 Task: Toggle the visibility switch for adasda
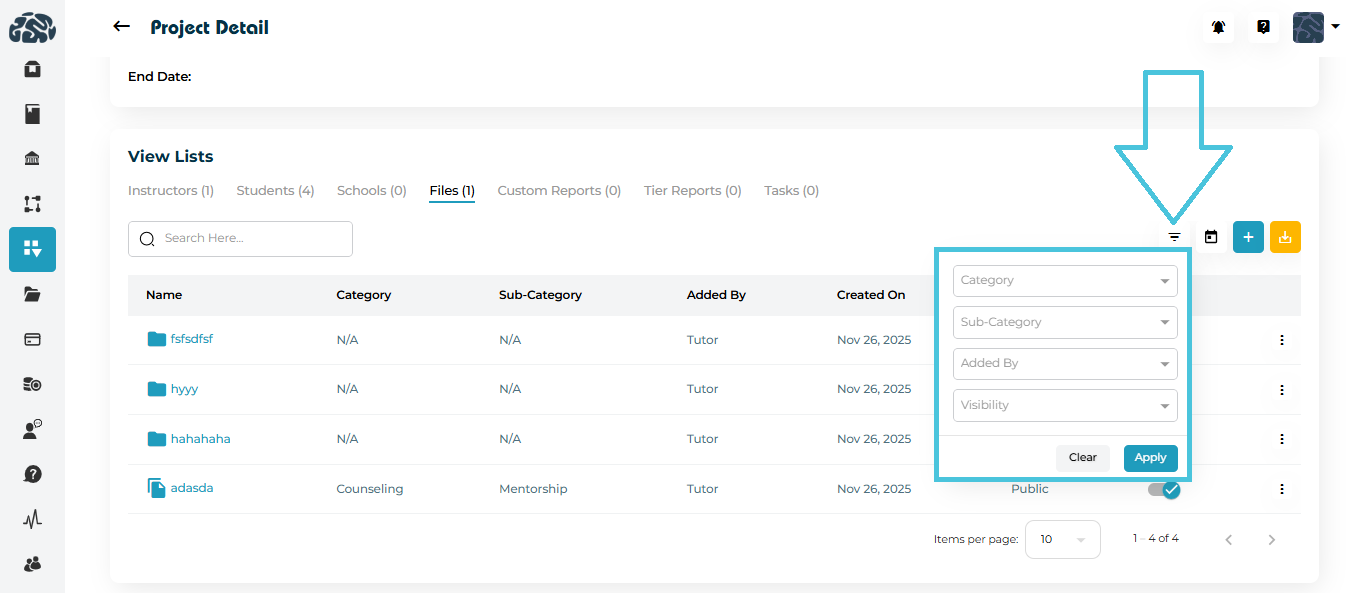coord(1164,490)
